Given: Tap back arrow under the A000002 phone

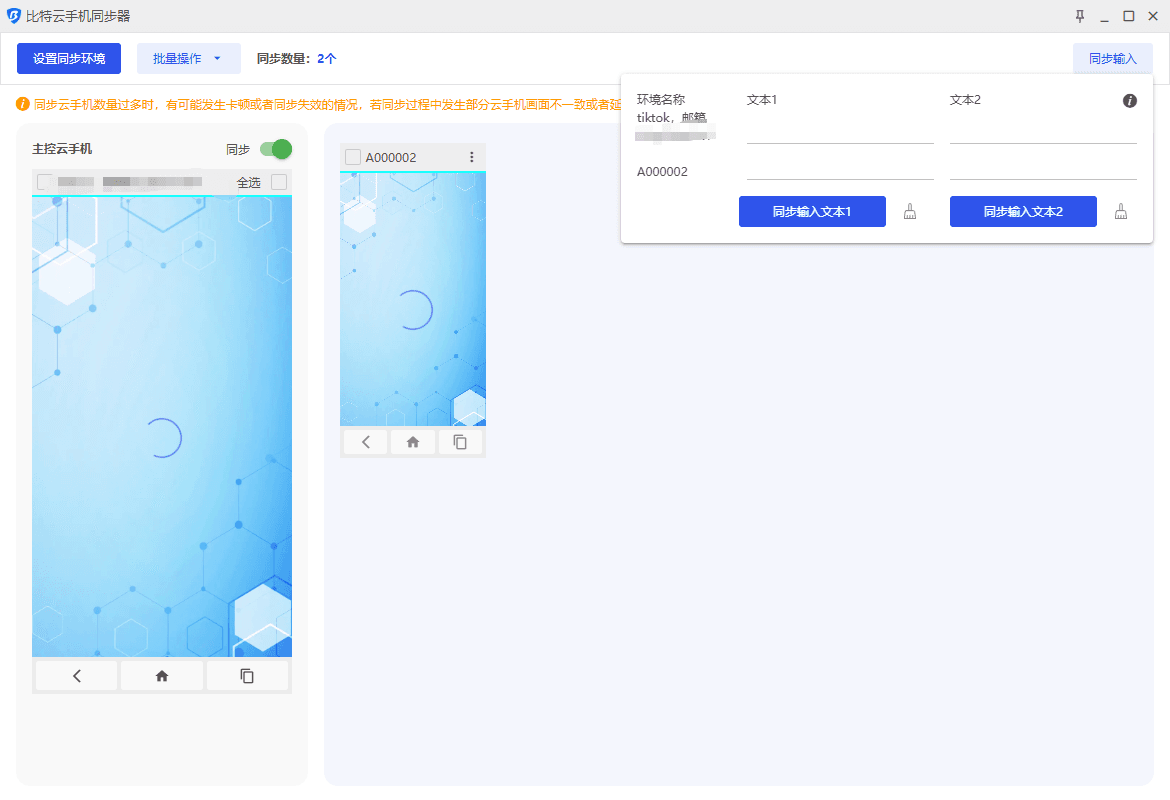Looking at the screenshot, I should [366, 442].
